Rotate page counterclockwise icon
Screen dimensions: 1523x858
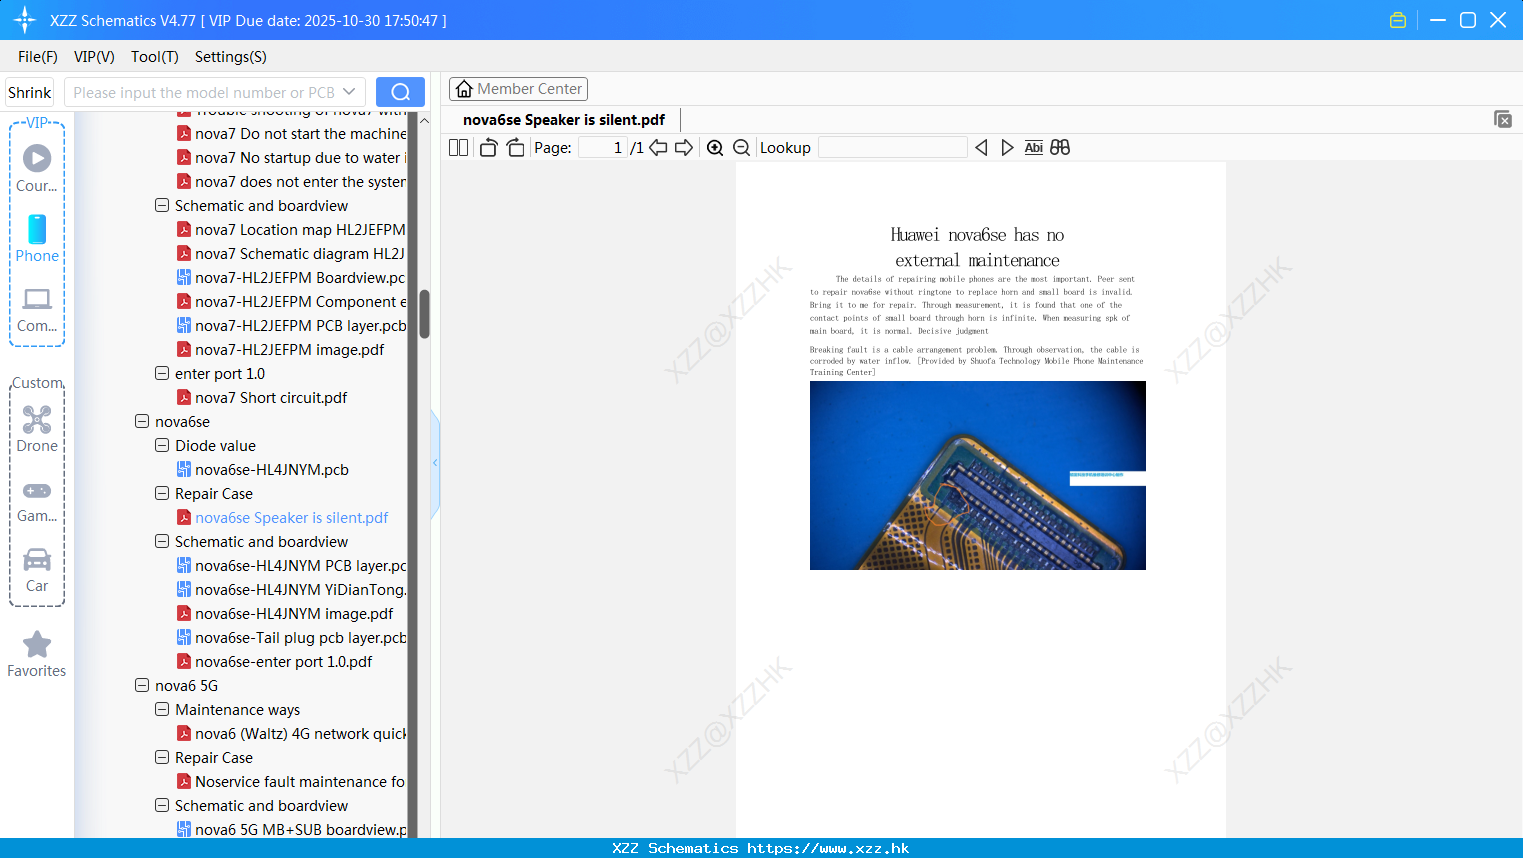(488, 148)
